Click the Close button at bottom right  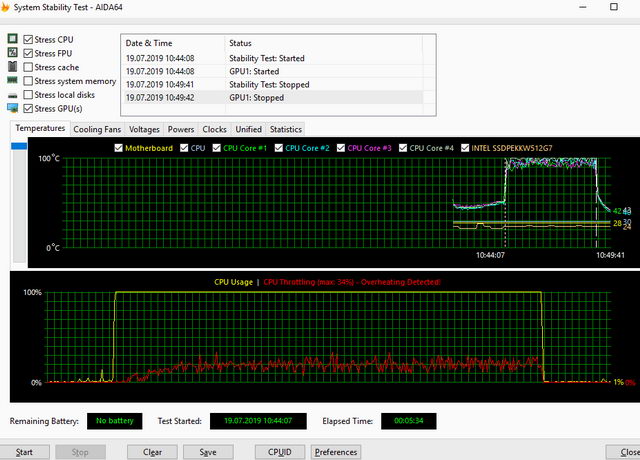[623, 452]
